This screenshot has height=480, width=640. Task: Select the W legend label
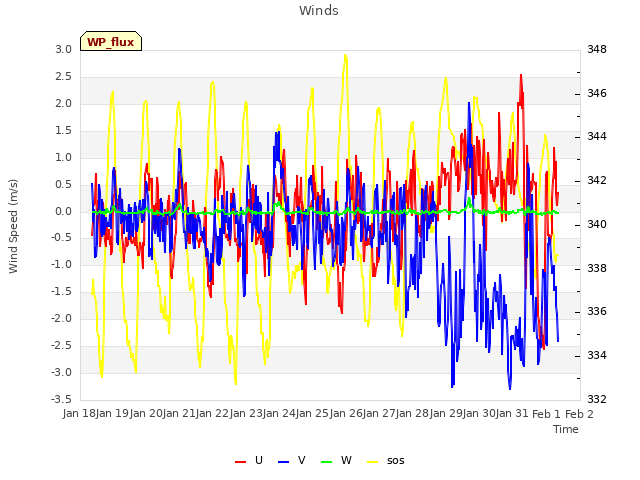pyautogui.click(x=346, y=460)
